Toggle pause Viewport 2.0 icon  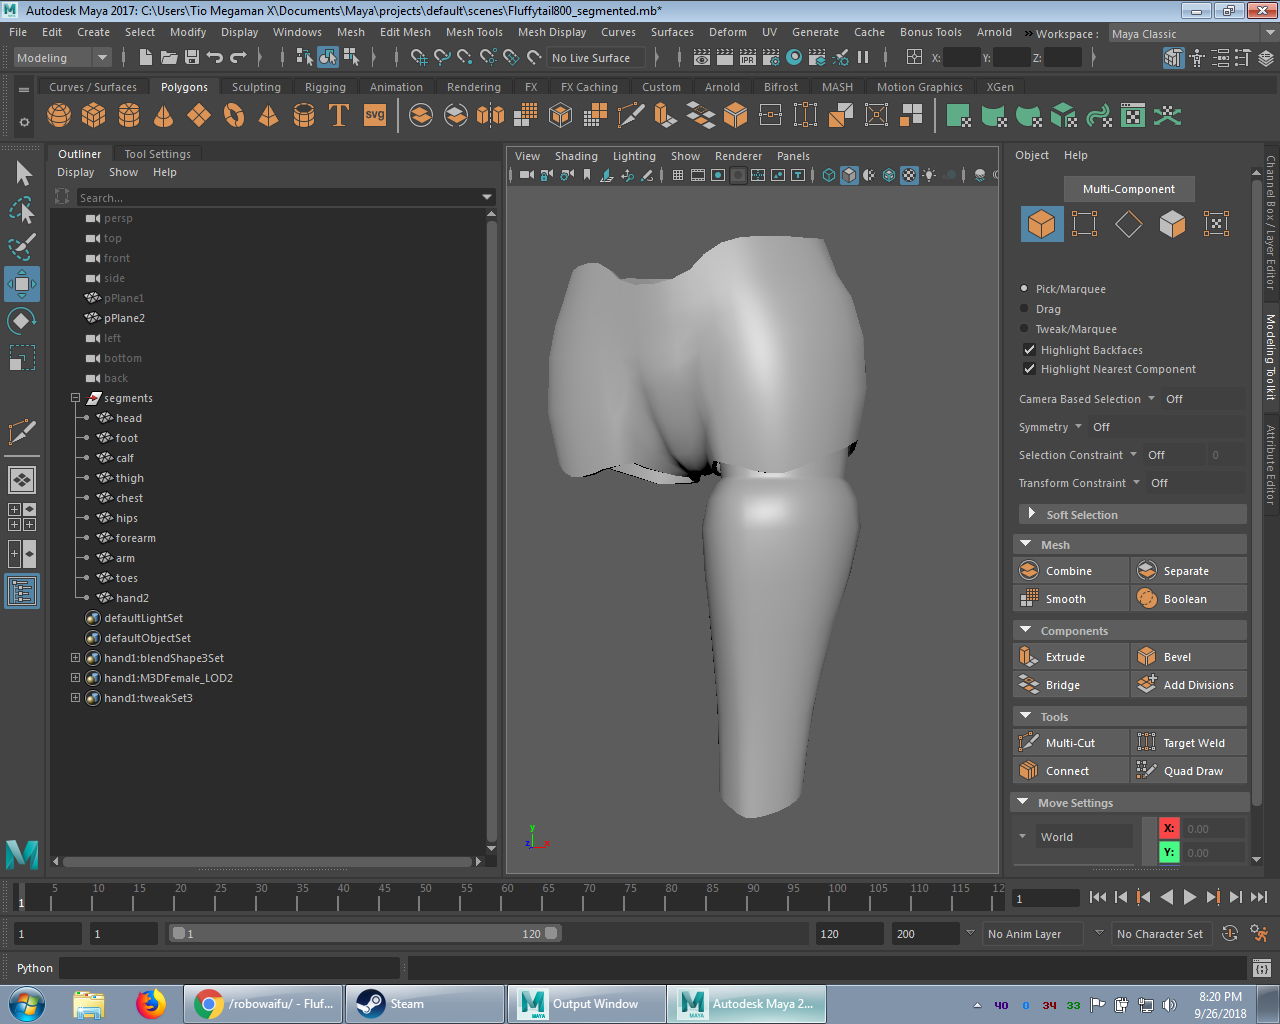pyautogui.click(x=863, y=58)
